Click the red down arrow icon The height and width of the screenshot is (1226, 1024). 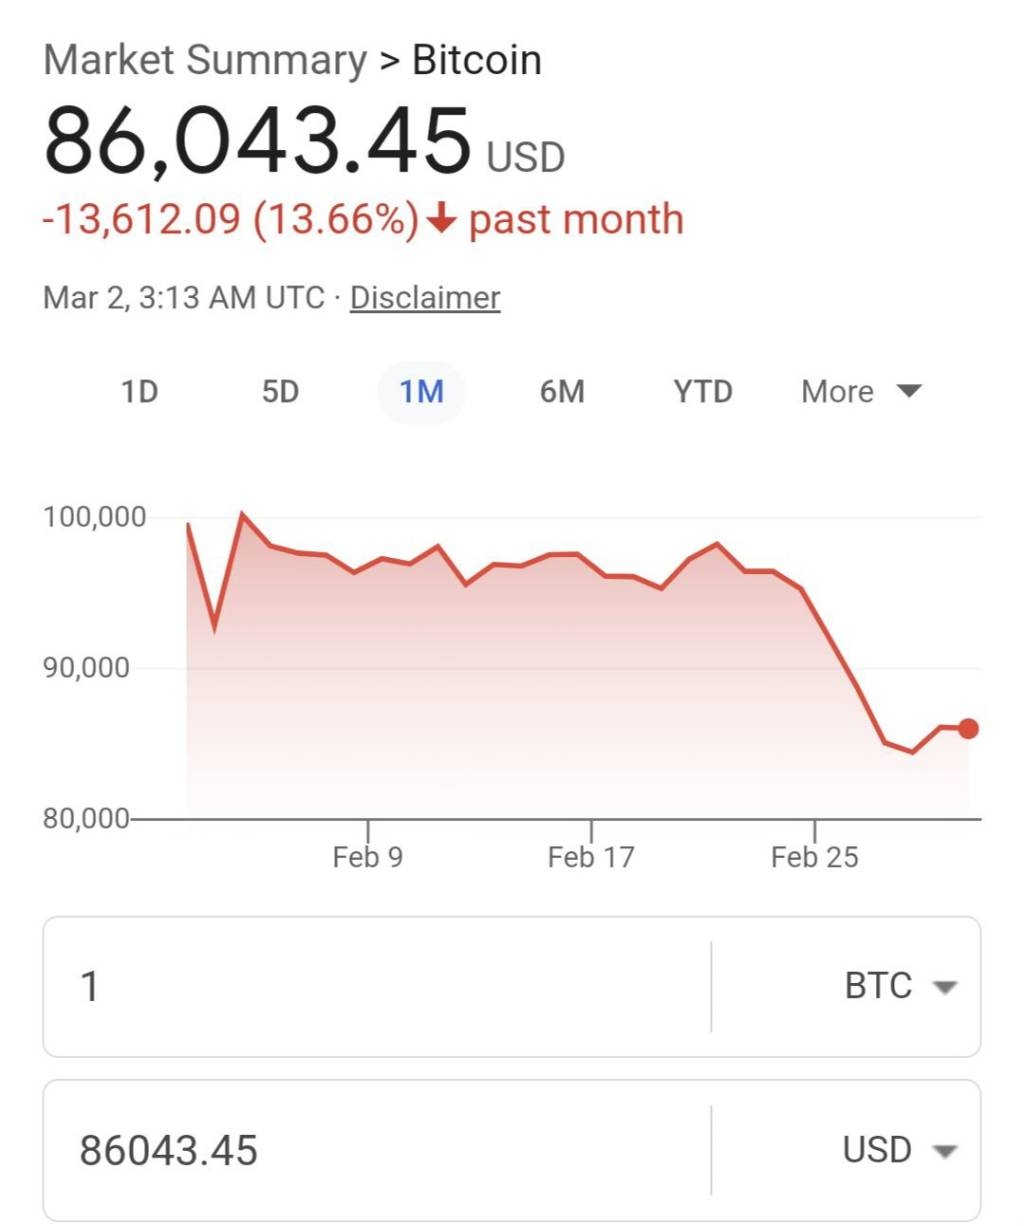pos(441,219)
